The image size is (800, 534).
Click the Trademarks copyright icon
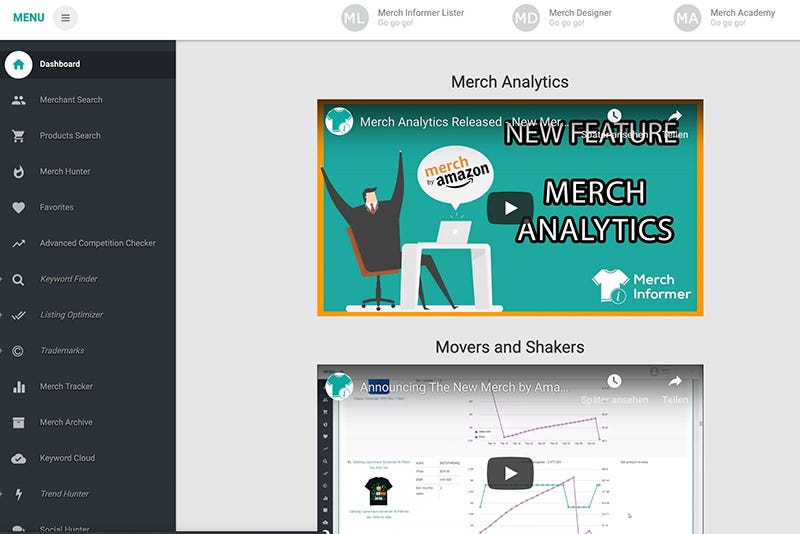pyautogui.click(x=18, y=351)
